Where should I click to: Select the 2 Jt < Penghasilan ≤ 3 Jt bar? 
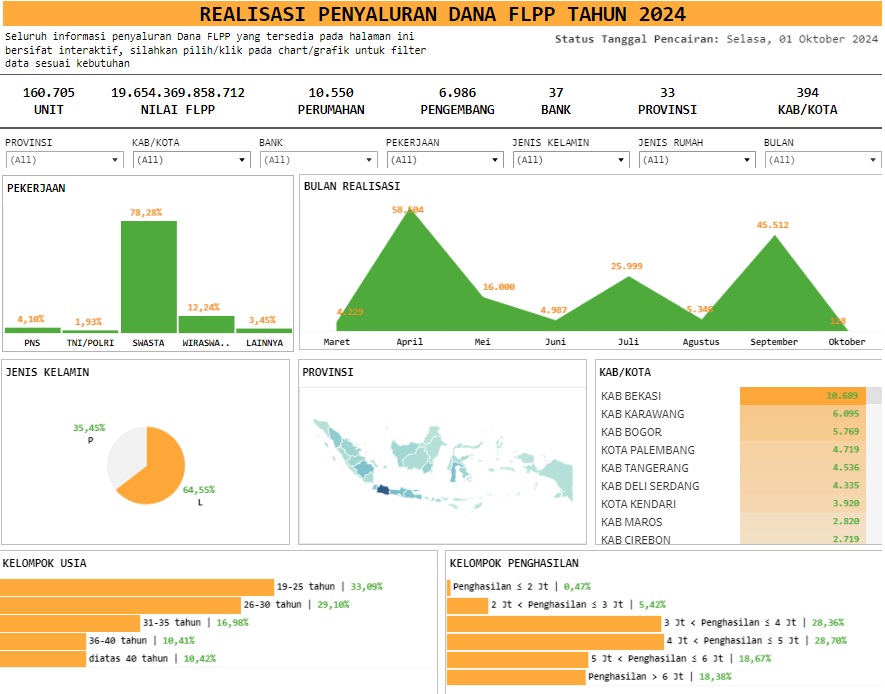(467, 605)
